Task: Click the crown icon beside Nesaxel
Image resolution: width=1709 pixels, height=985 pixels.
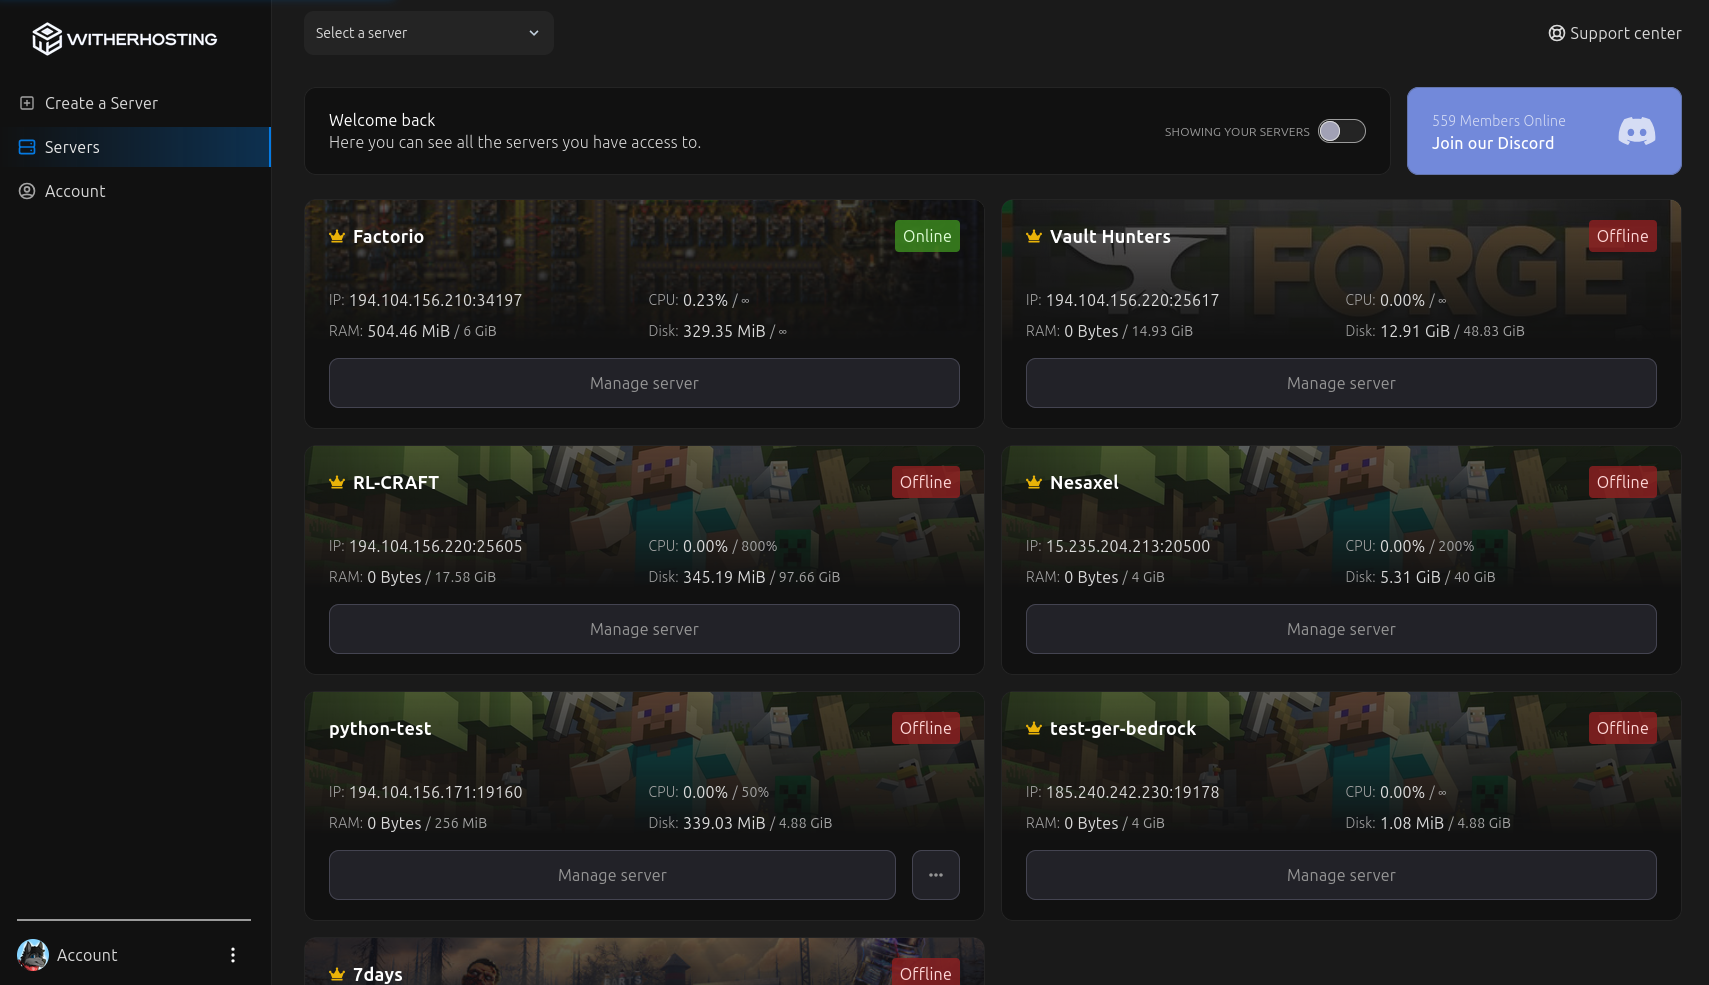Action: tap(1034, 483)
